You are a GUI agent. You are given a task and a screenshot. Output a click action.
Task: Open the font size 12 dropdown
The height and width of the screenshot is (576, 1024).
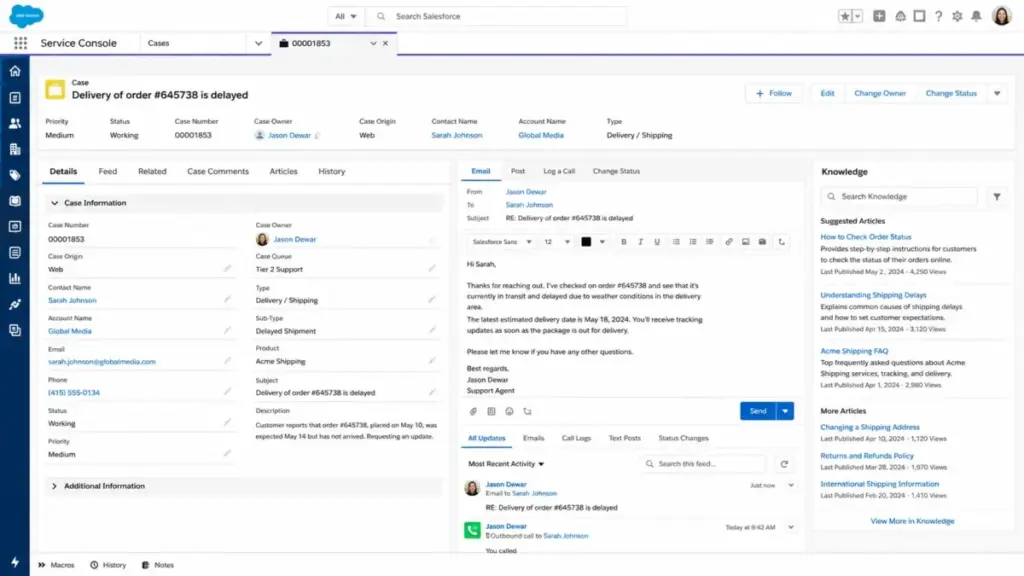pyautogui.click(x=557, y=242)
